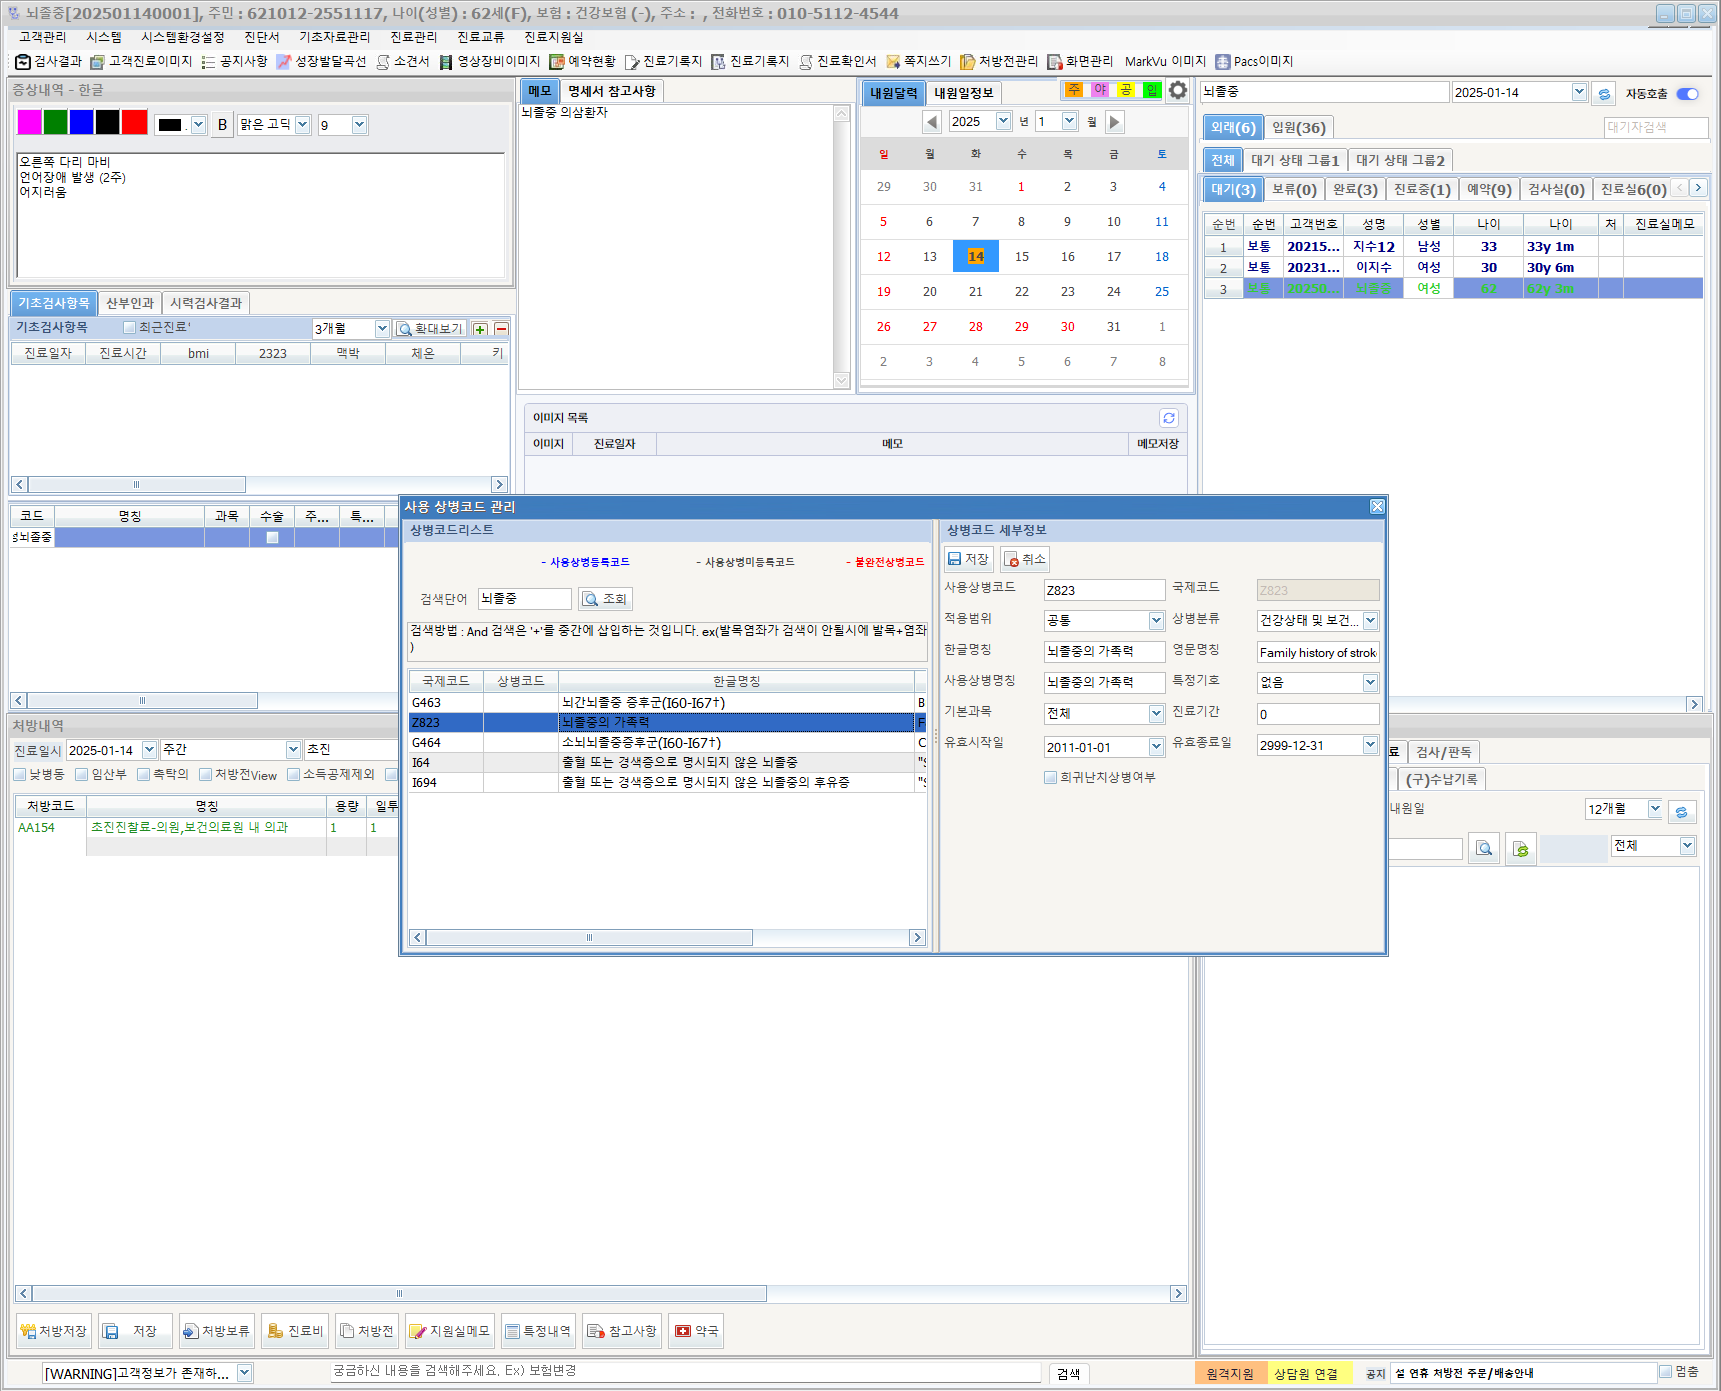Viewport: 1721px width, 1391px height.
Task: Select the magenta color swatch
Action: coord(29,123)
